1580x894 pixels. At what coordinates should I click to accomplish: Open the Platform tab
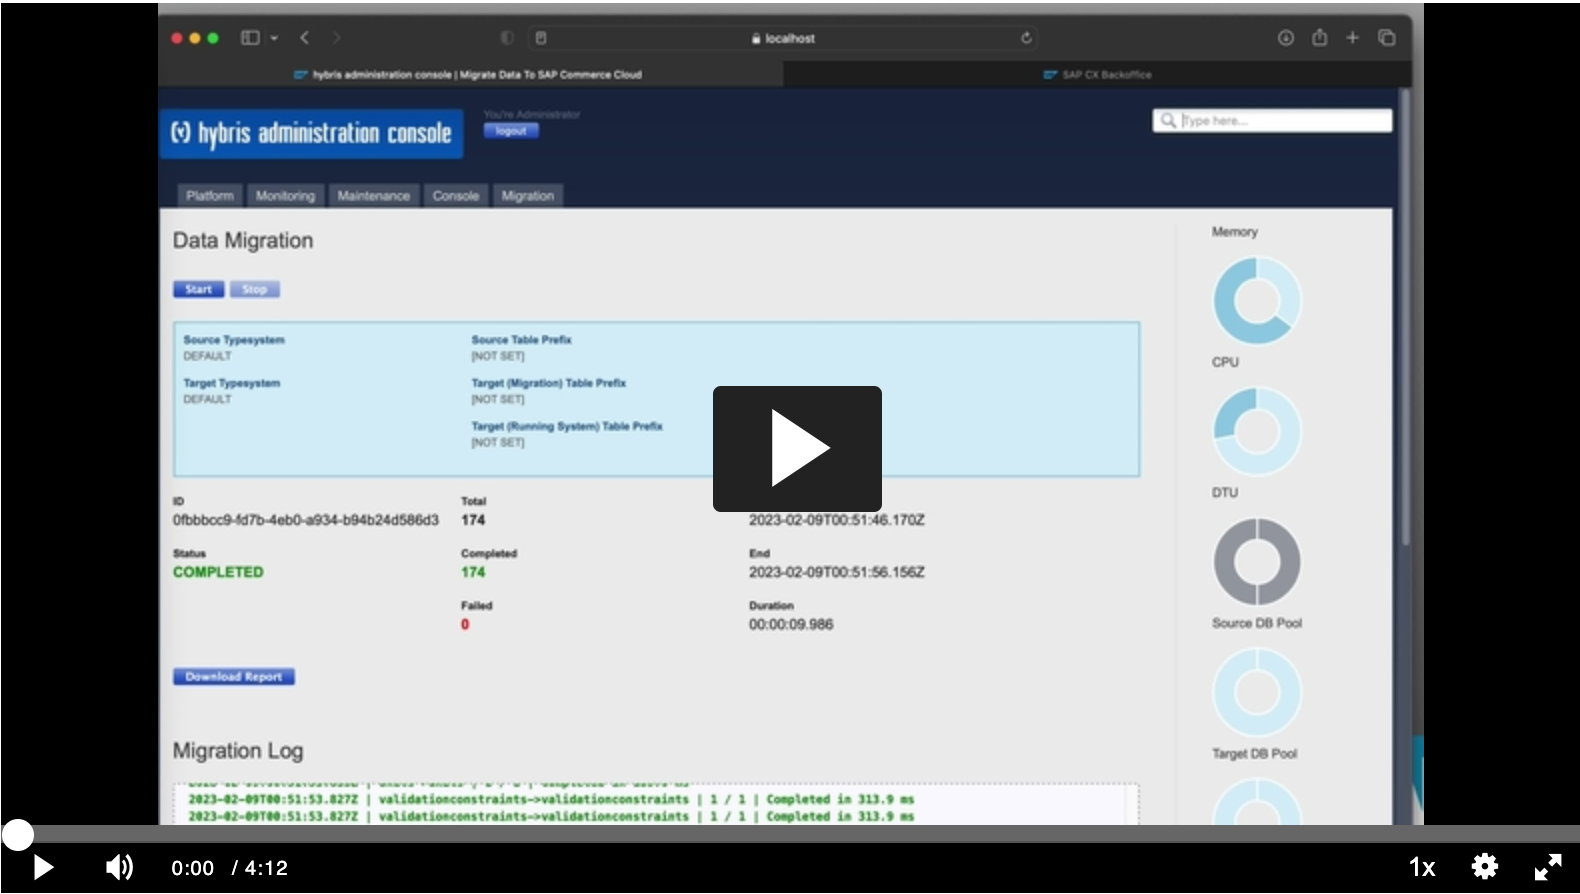pos(210,196)
